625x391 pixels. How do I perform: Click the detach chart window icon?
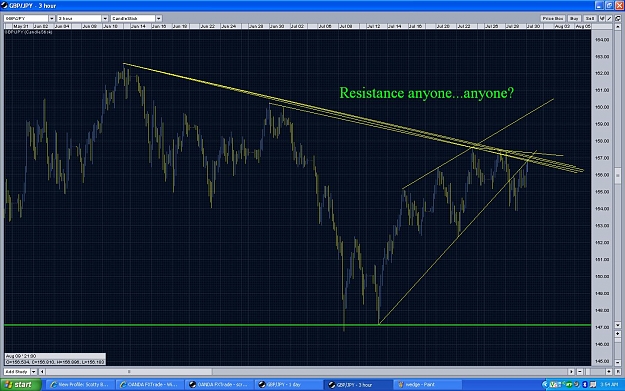(x=618, y=18)
